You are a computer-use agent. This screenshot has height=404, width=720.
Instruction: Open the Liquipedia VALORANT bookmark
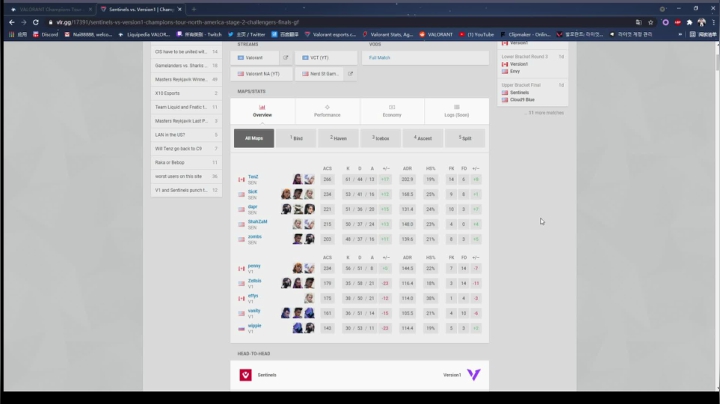click(144, 34)
